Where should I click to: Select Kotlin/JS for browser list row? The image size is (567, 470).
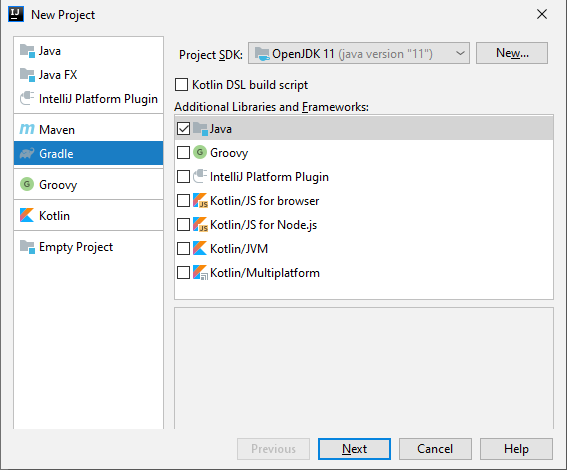click(364, 201)
